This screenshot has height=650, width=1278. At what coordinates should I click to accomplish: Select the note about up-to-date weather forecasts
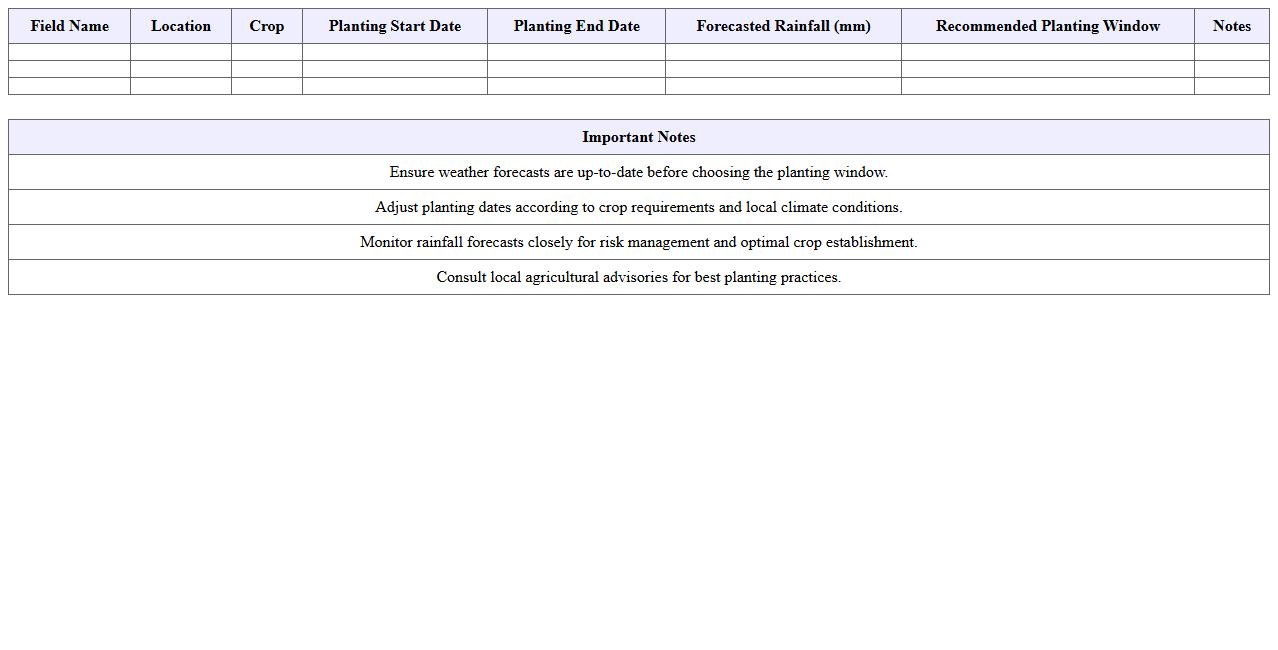tap(639, 172)
